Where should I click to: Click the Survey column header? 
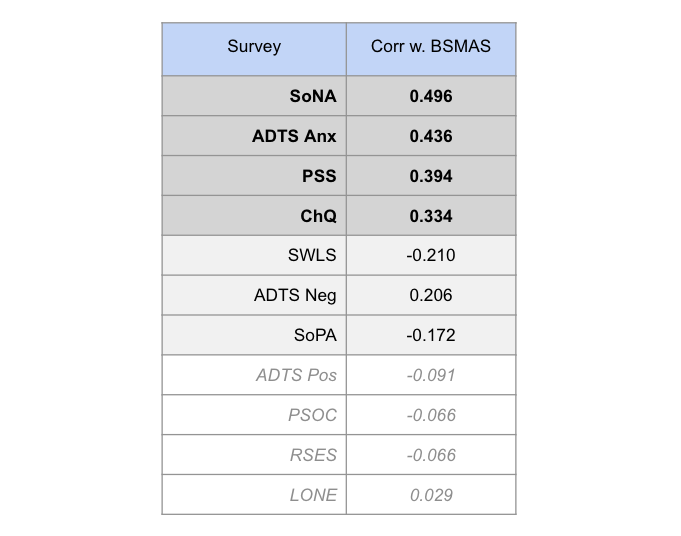click(x=254, y=49)
